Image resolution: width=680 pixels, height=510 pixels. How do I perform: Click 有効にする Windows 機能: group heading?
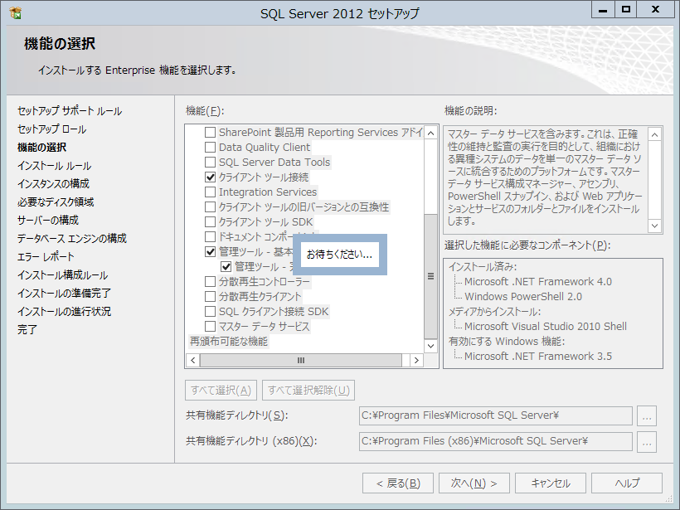pyautogui.click(x=507, y=341)
